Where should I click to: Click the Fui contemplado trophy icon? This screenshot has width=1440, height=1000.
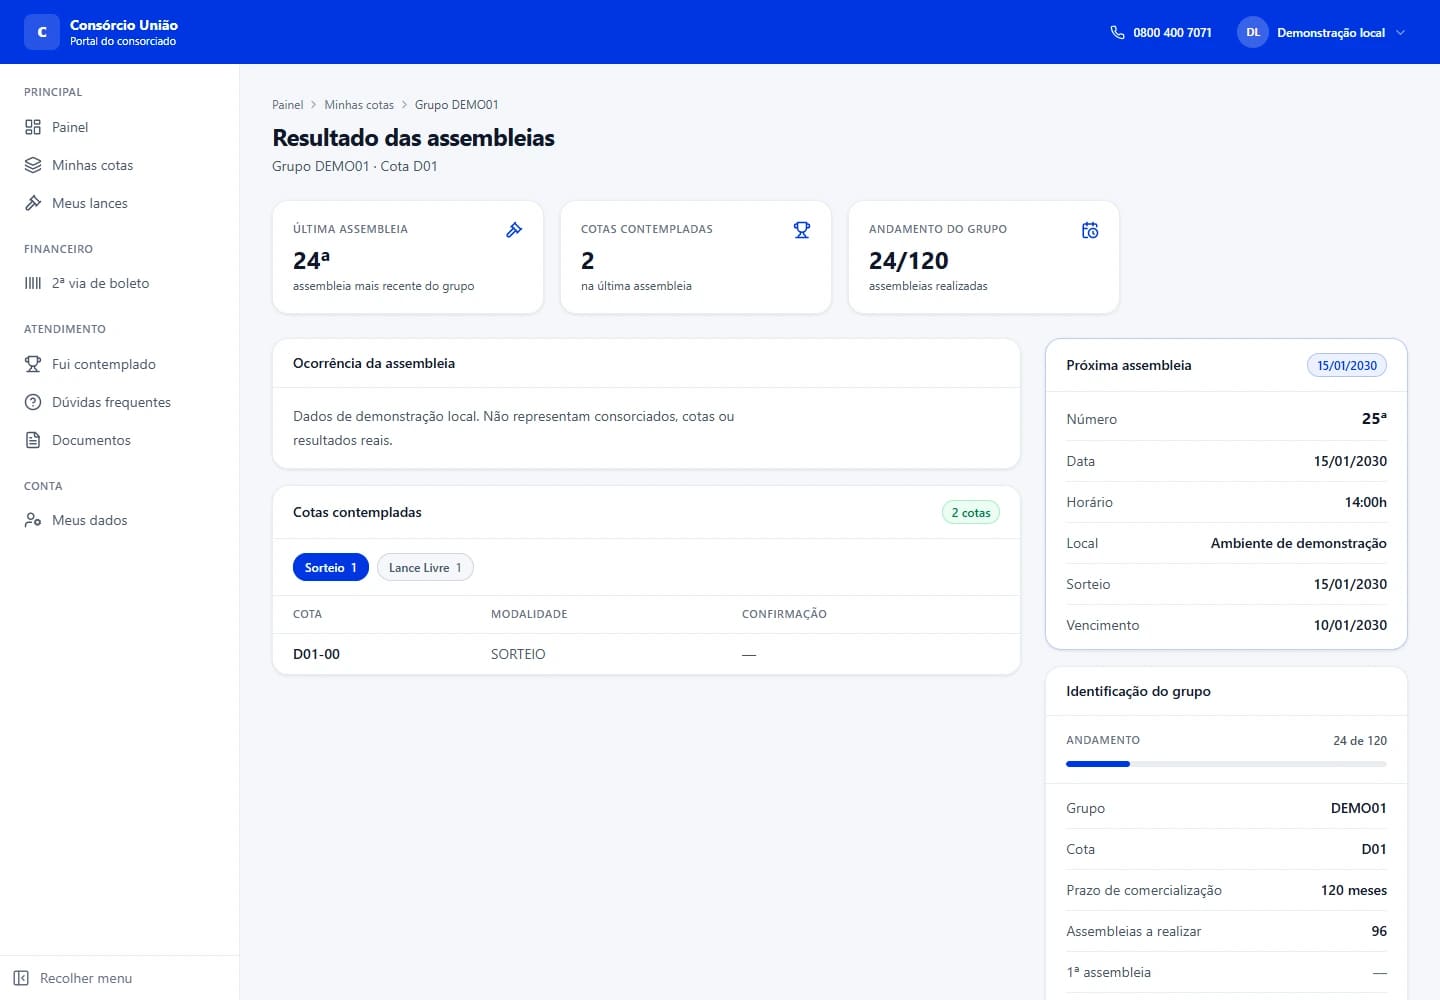tap(33, 364)
